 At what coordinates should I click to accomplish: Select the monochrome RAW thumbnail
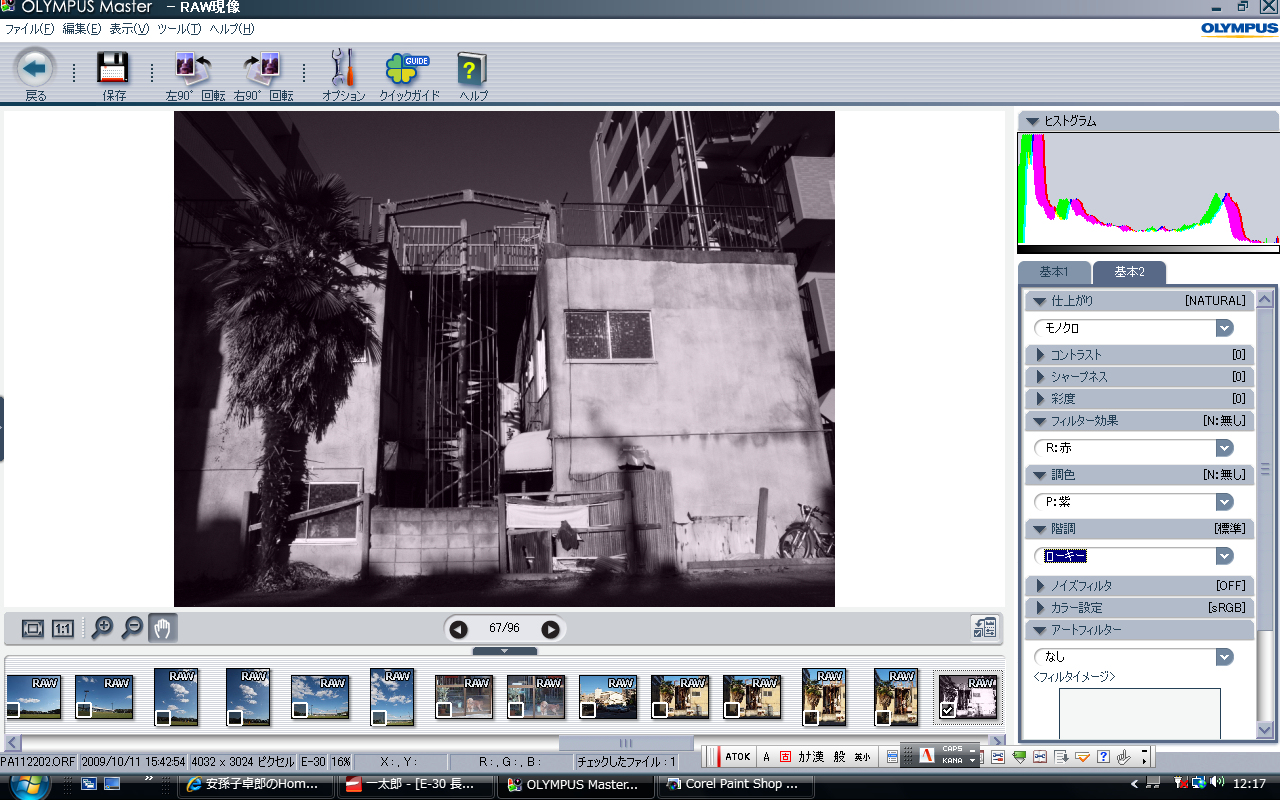coord(968,696)
